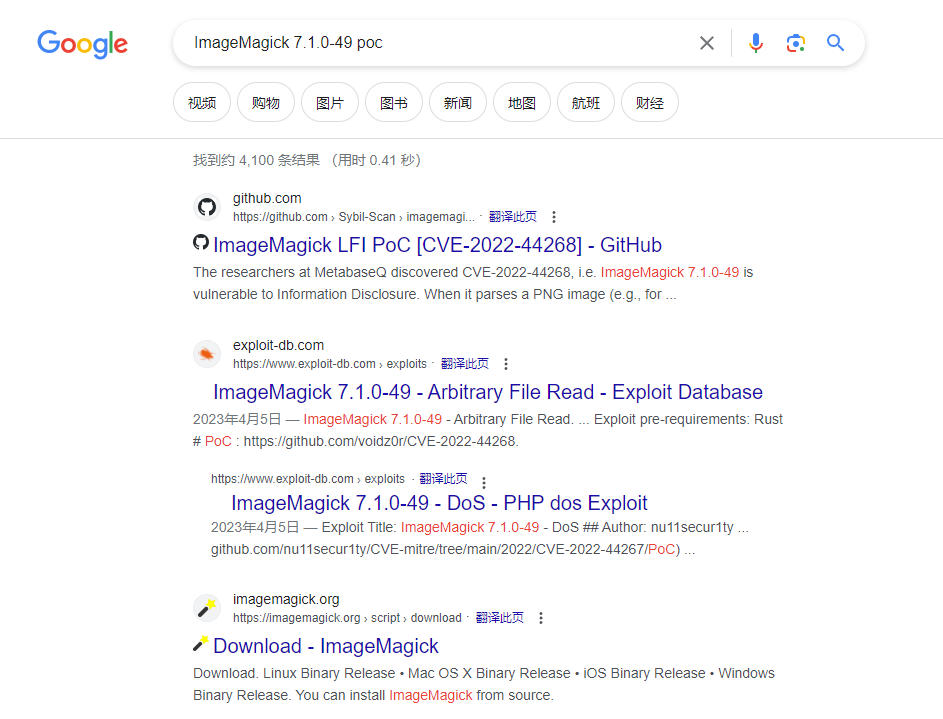Click the https://imagemagick.org script download breadcrumb

pyautogui.click(x=347, y=618)
